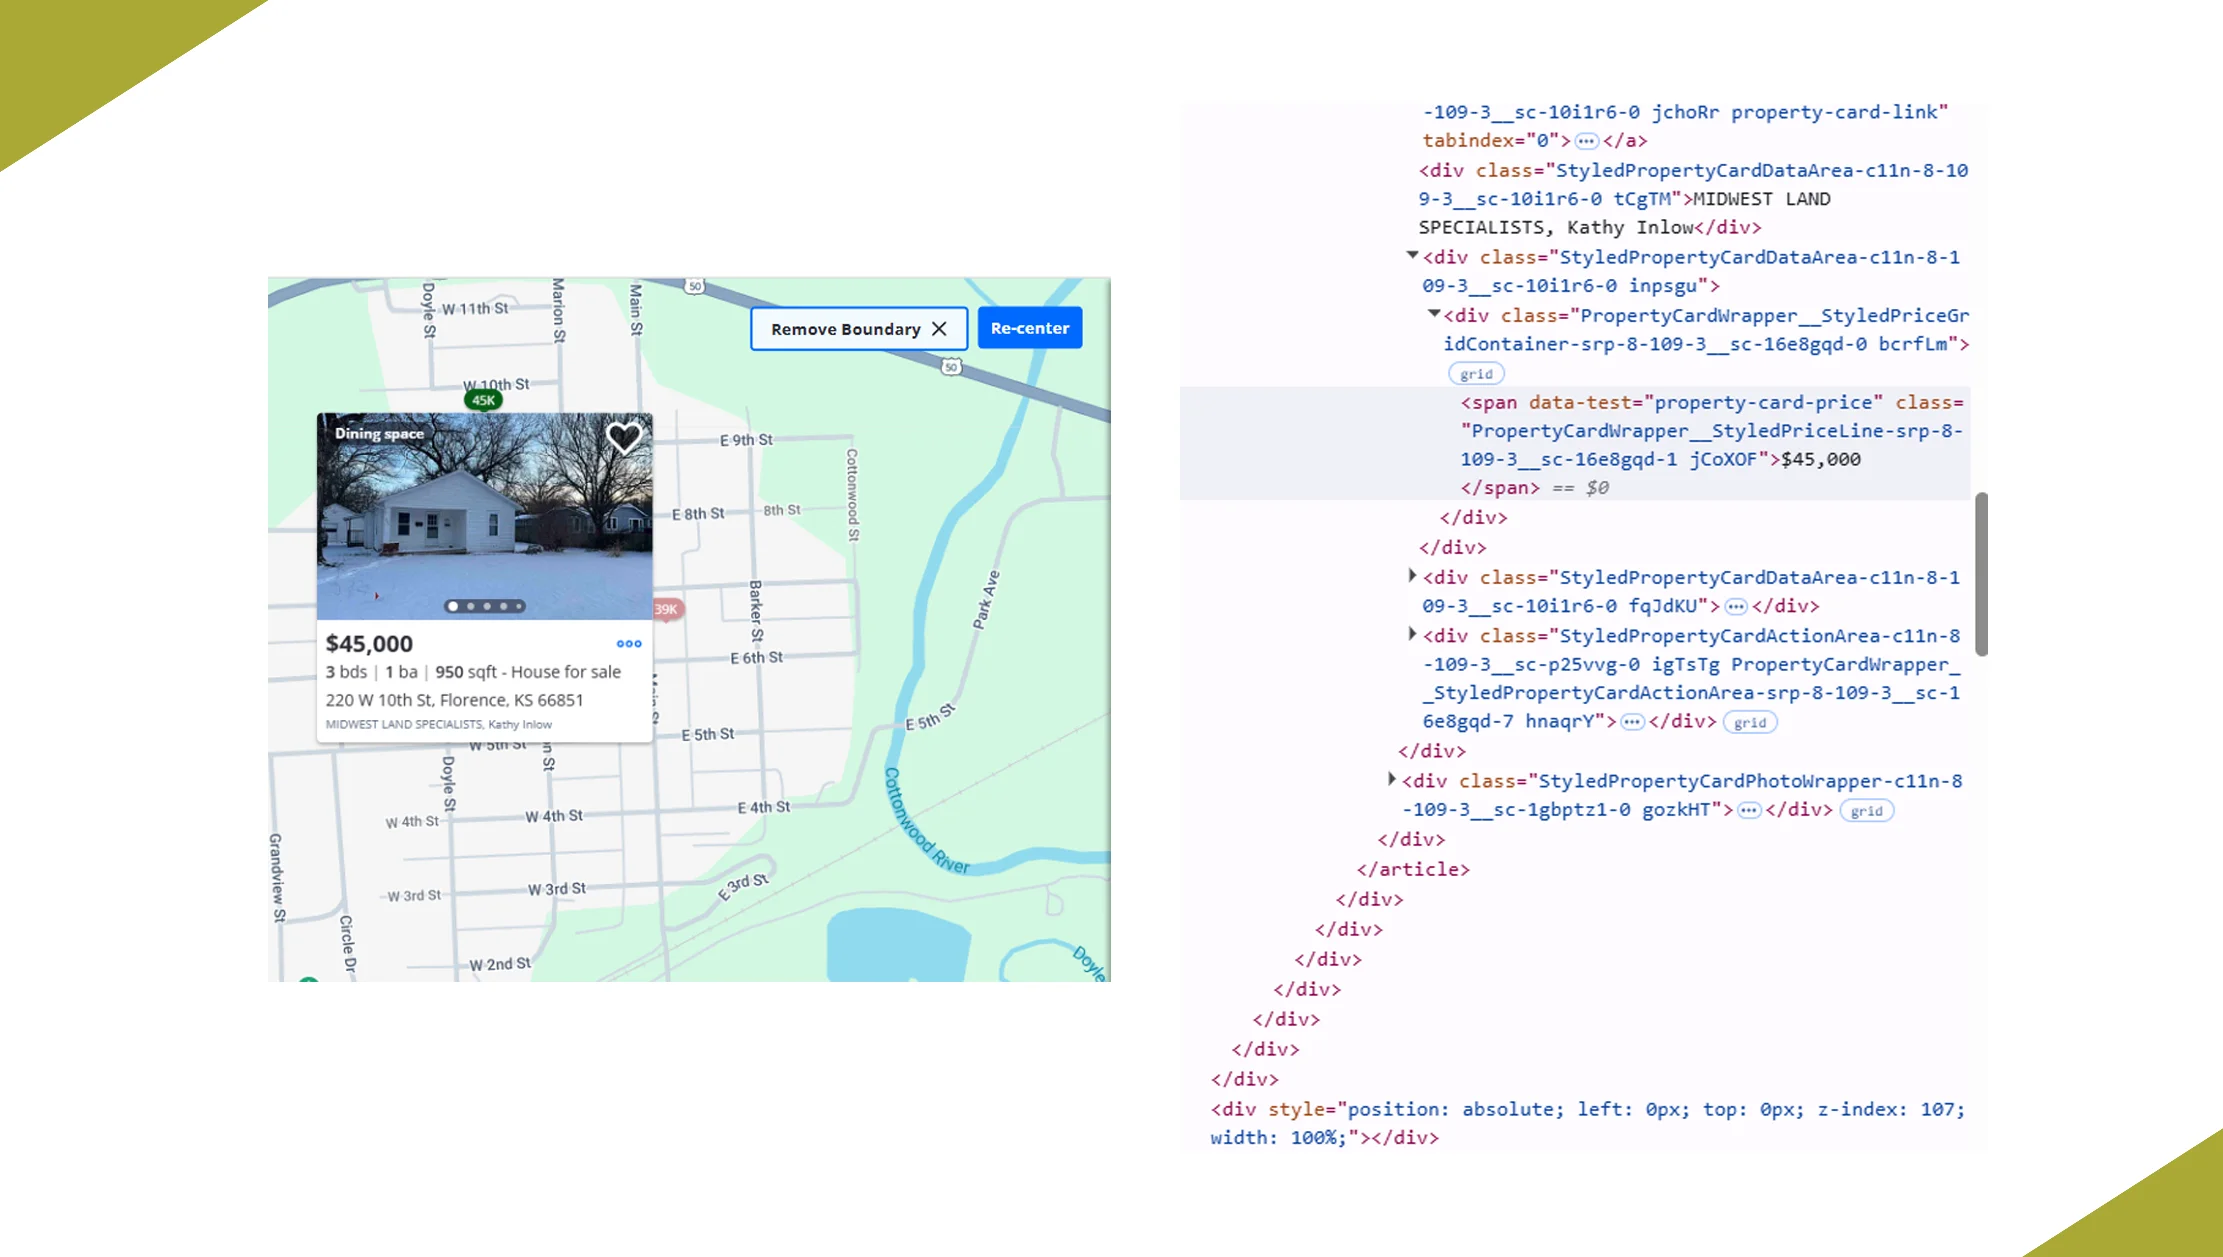The width and height of the screenshot is (2223, 1257).
Task: Expand the StyledPropertyCardPhotoWrapper div node
Action: click(1391, 779)
